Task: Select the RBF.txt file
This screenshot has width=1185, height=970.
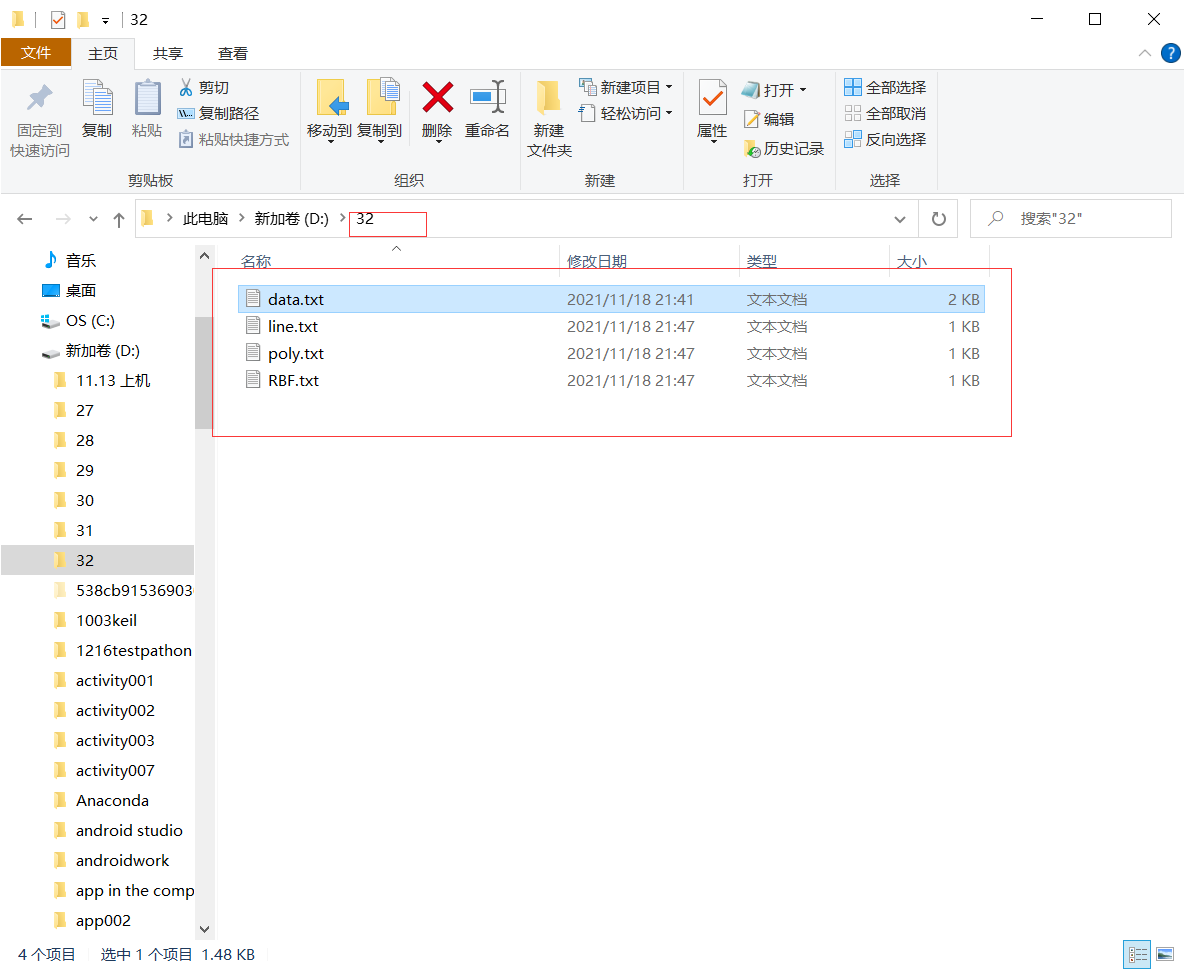Action: point(611,380)
